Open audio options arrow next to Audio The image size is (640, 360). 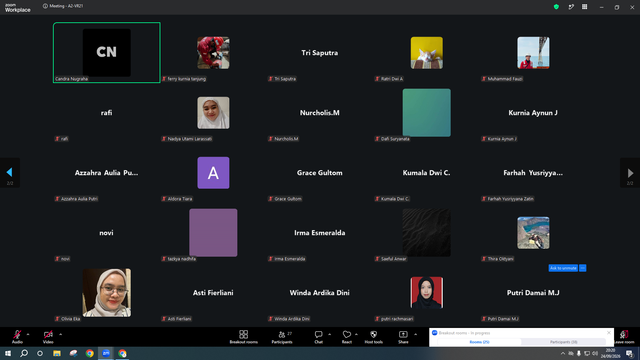pyautogui.click(x=28, y=334)
